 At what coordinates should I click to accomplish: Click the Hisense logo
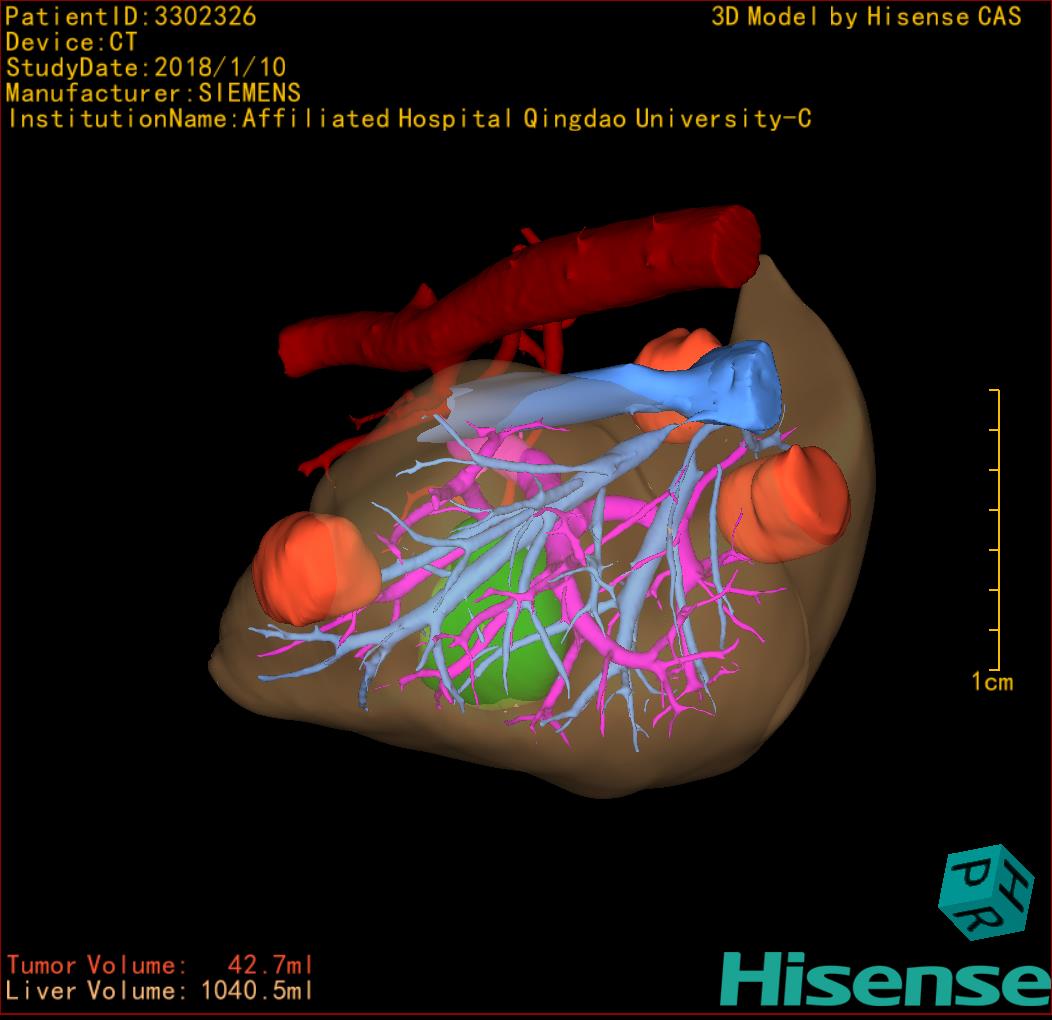[x=886, y=979]
